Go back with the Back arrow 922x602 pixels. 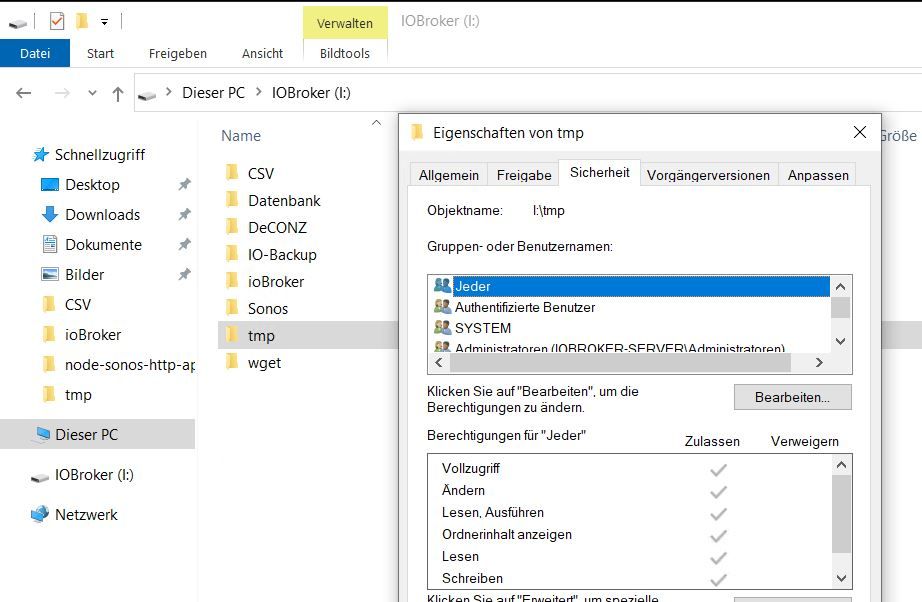coord(24,93)
